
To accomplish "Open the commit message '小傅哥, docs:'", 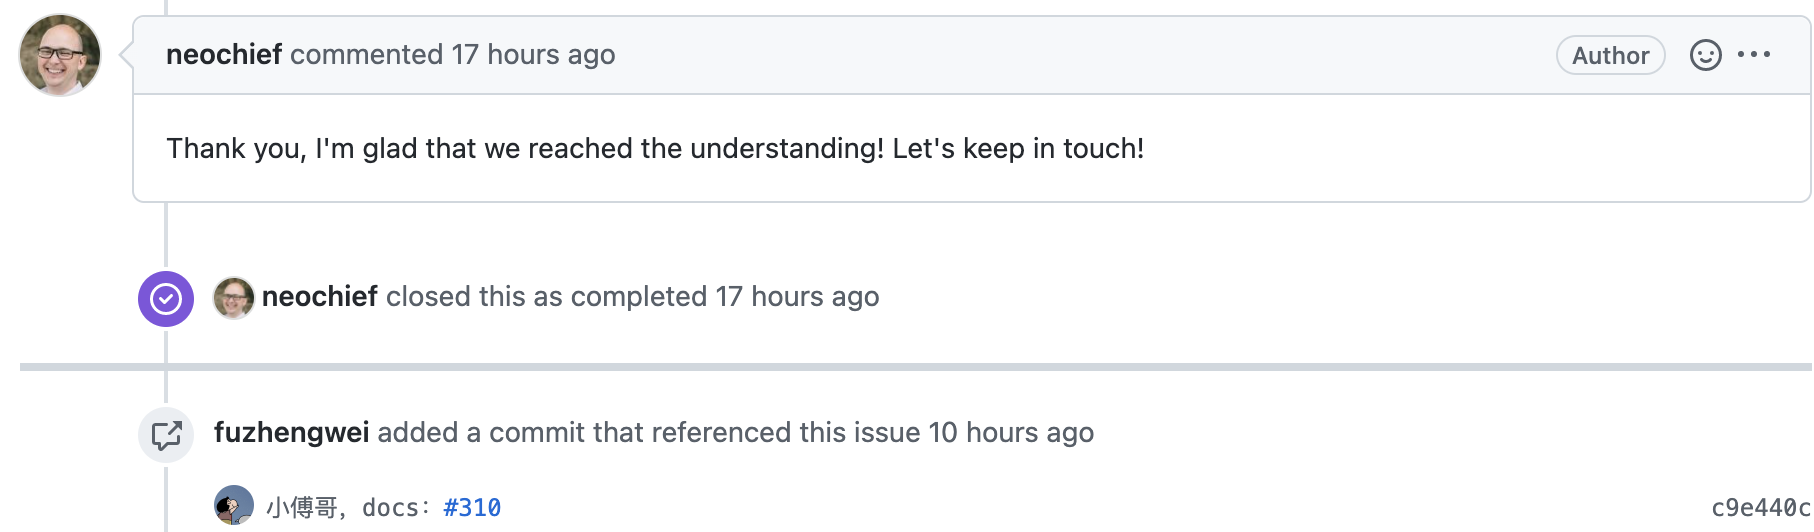I will (350, 508).
